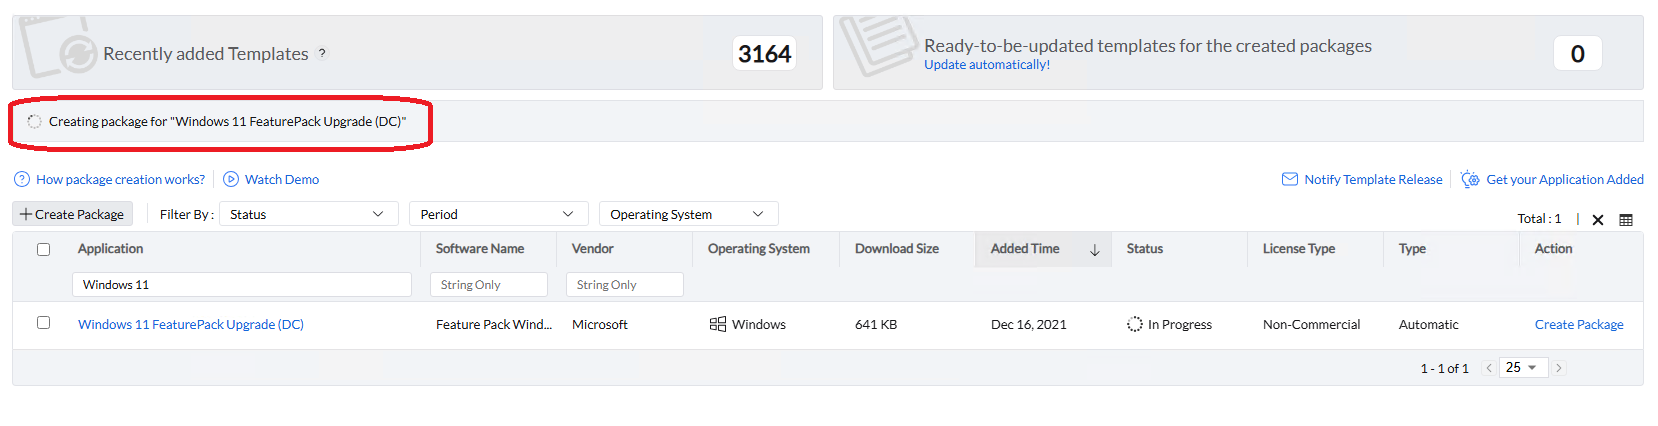Toggle the select-all checkbox in table header
This screenshot has height=426, width=1658.
[43, 250]
